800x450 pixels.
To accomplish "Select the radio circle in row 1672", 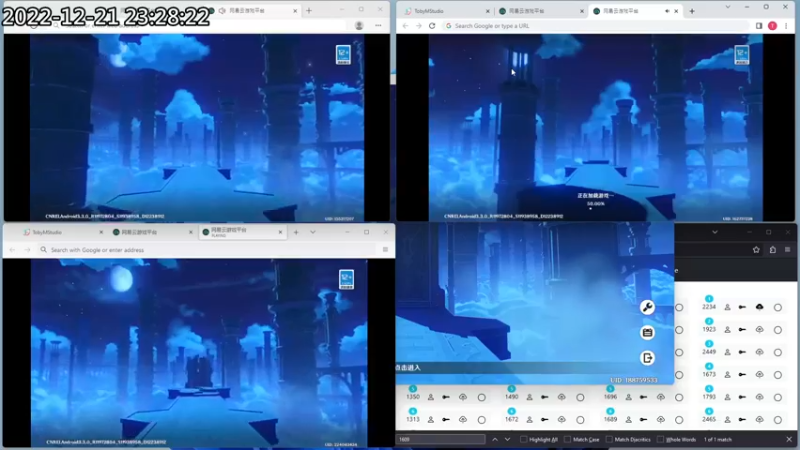I will click(580, 420).
